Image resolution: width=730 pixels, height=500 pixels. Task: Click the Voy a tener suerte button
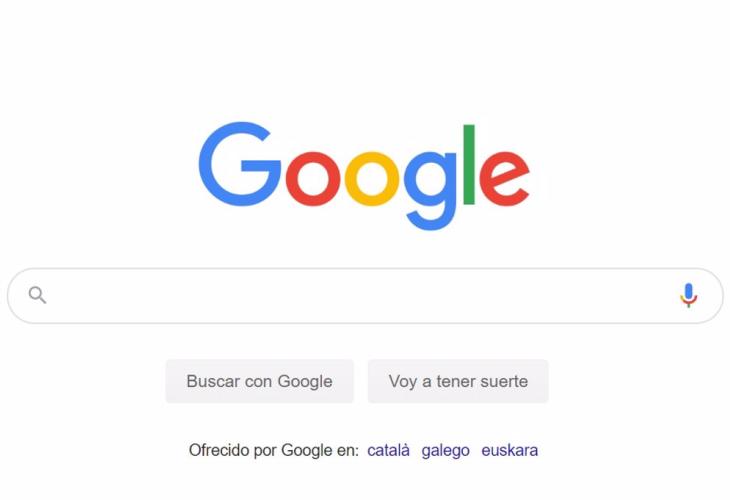[x=458, y=381]
